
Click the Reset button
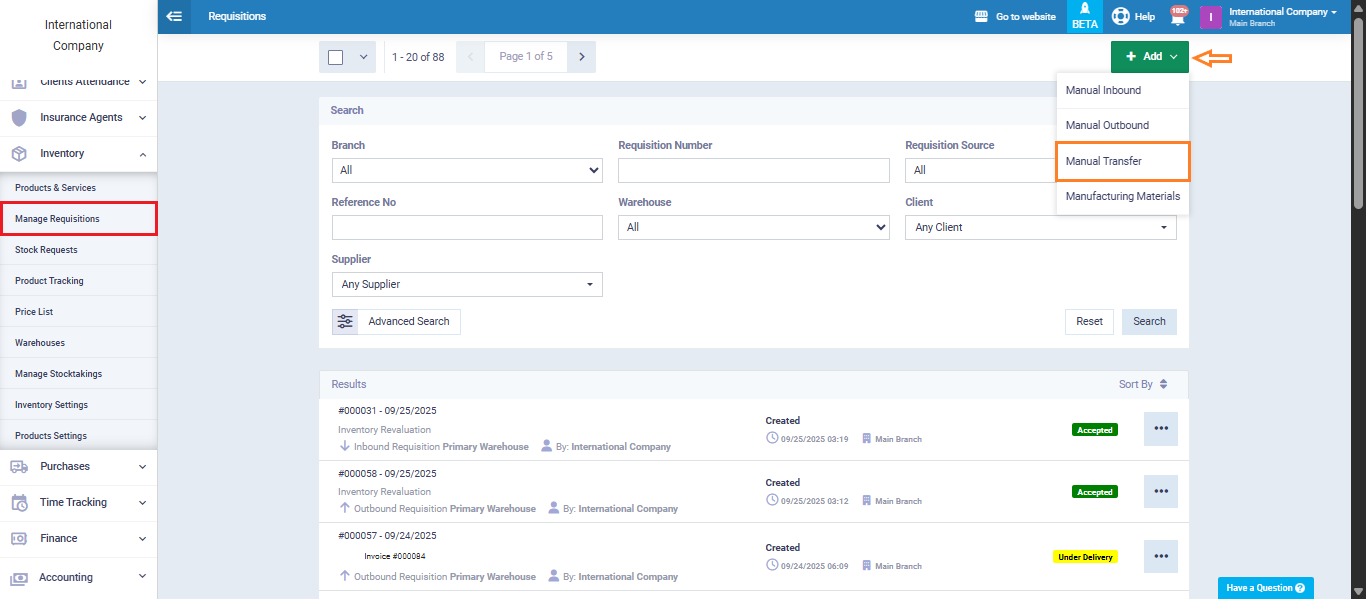(x=1089, y=321)
